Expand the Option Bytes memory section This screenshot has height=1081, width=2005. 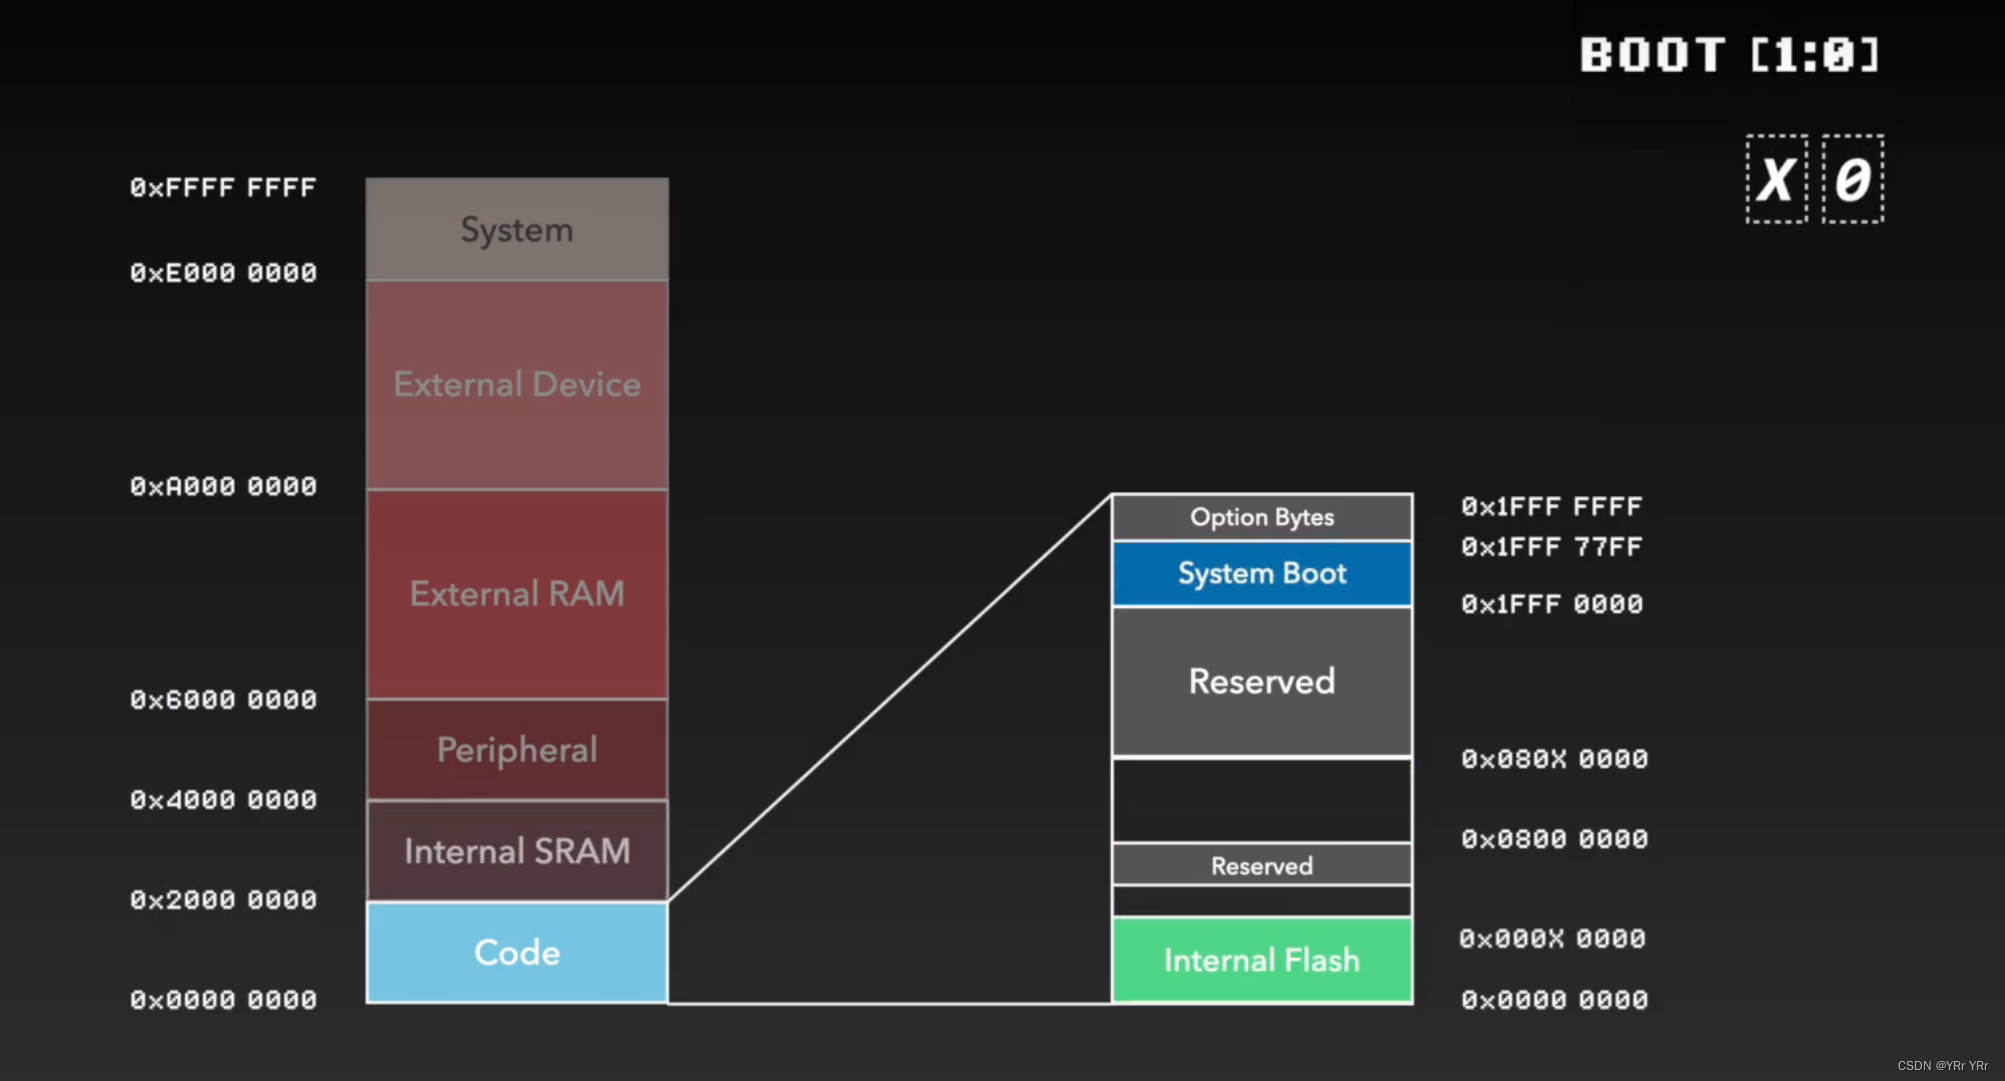pyautogui.click(x=1263, y=519)
